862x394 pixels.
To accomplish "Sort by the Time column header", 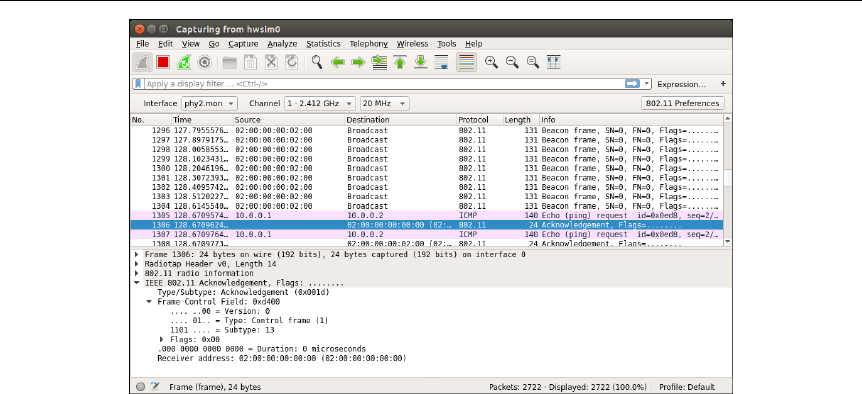I will pos(202,120).
